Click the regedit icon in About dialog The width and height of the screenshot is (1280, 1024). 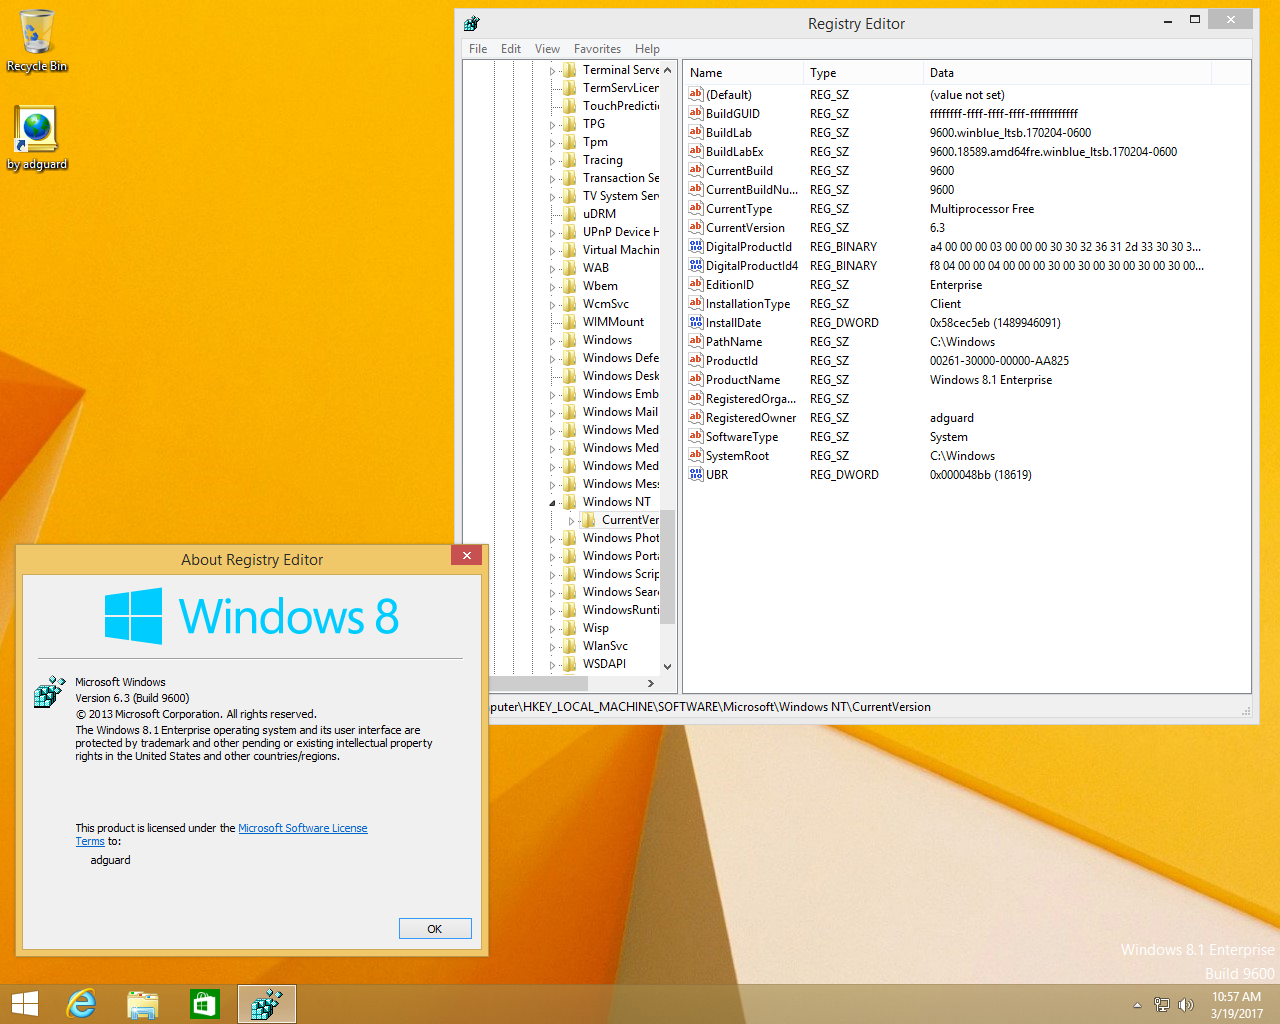(x=50, y=691)
